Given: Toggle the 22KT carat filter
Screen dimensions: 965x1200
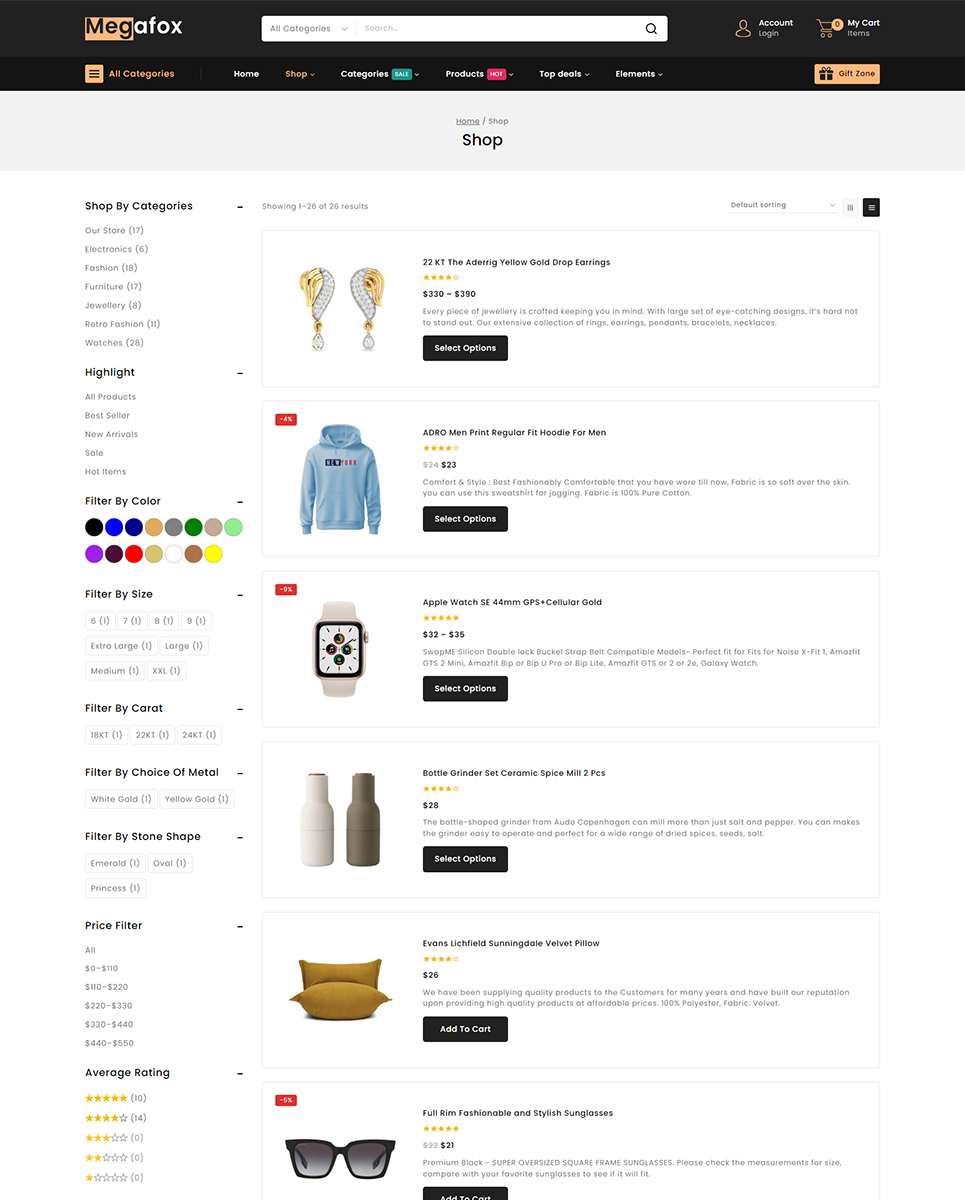Looking at the screenshot, I should click(x=152, y=735).
